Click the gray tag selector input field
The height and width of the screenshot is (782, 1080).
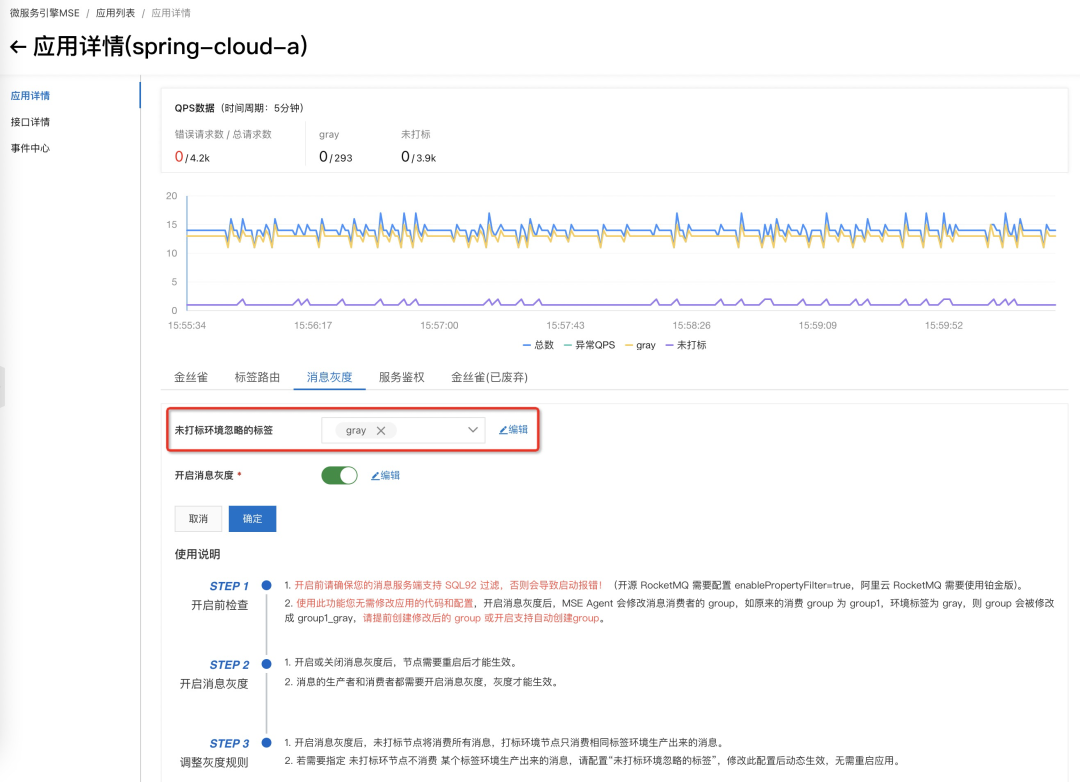[x=403, y=430]
